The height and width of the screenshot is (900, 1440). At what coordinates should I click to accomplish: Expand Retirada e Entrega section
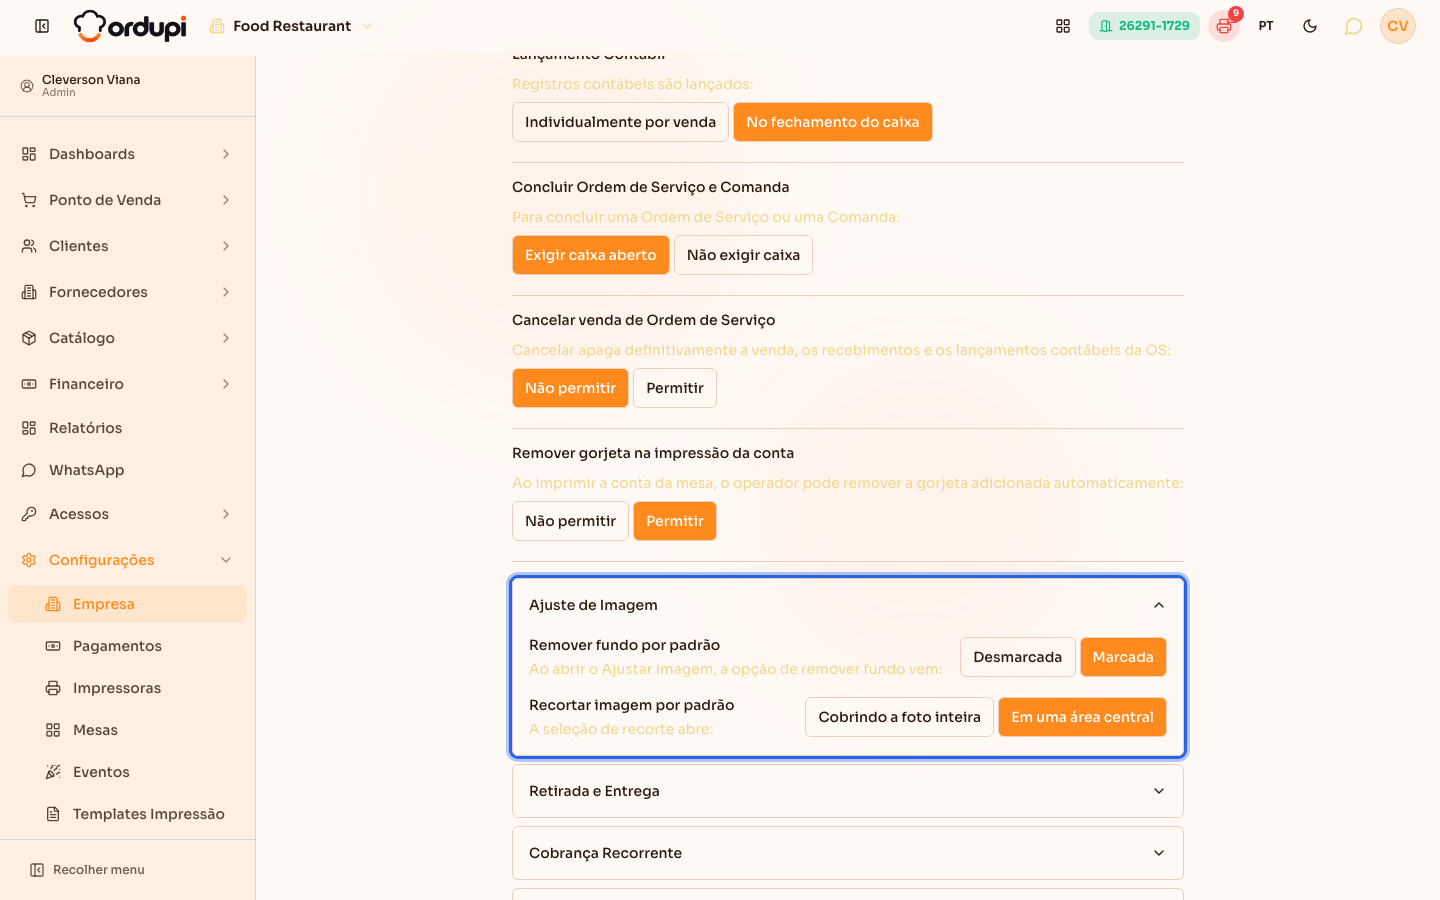click(x=847, y=791)
